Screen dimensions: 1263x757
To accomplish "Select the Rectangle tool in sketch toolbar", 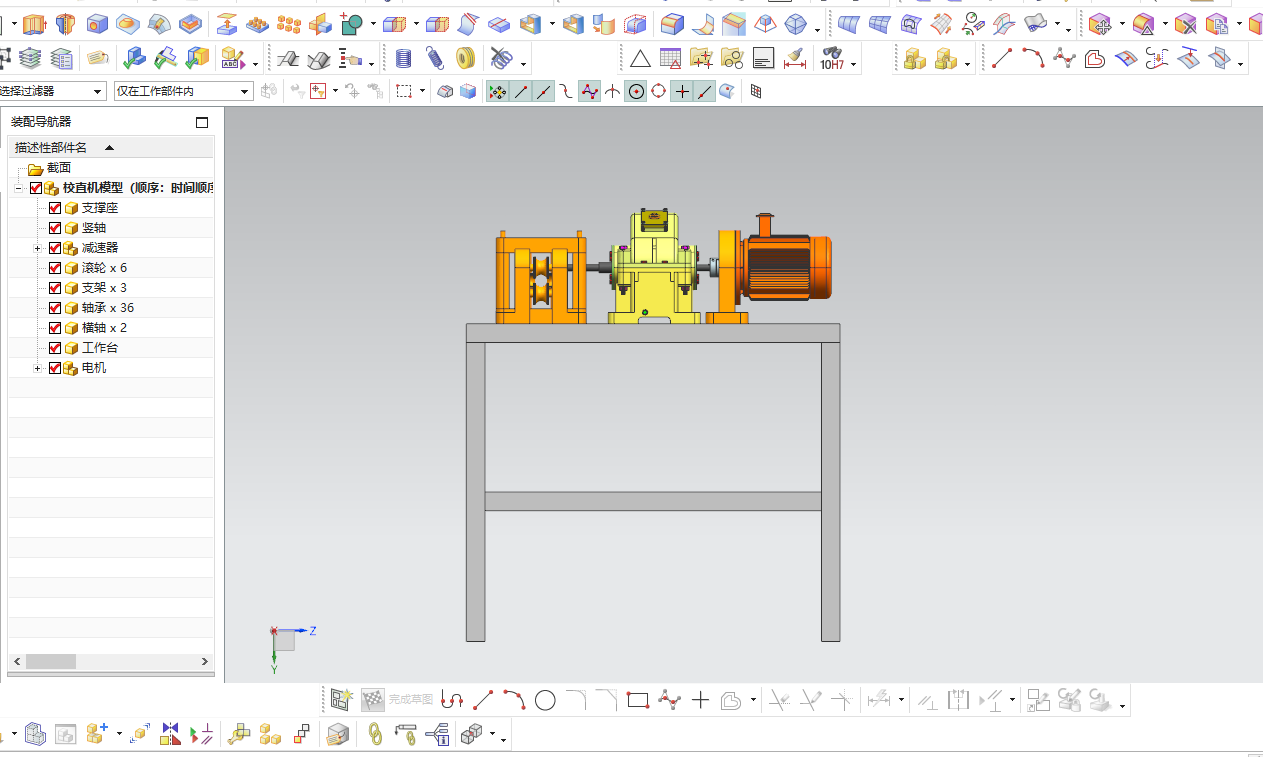I will tap(638, 700).
